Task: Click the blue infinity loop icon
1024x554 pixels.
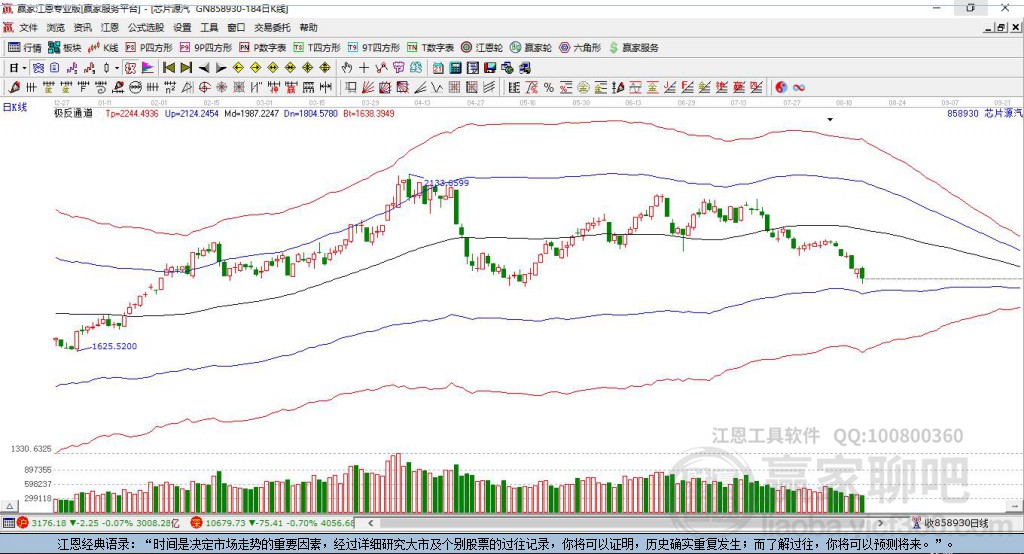Action: click(798, 87)
